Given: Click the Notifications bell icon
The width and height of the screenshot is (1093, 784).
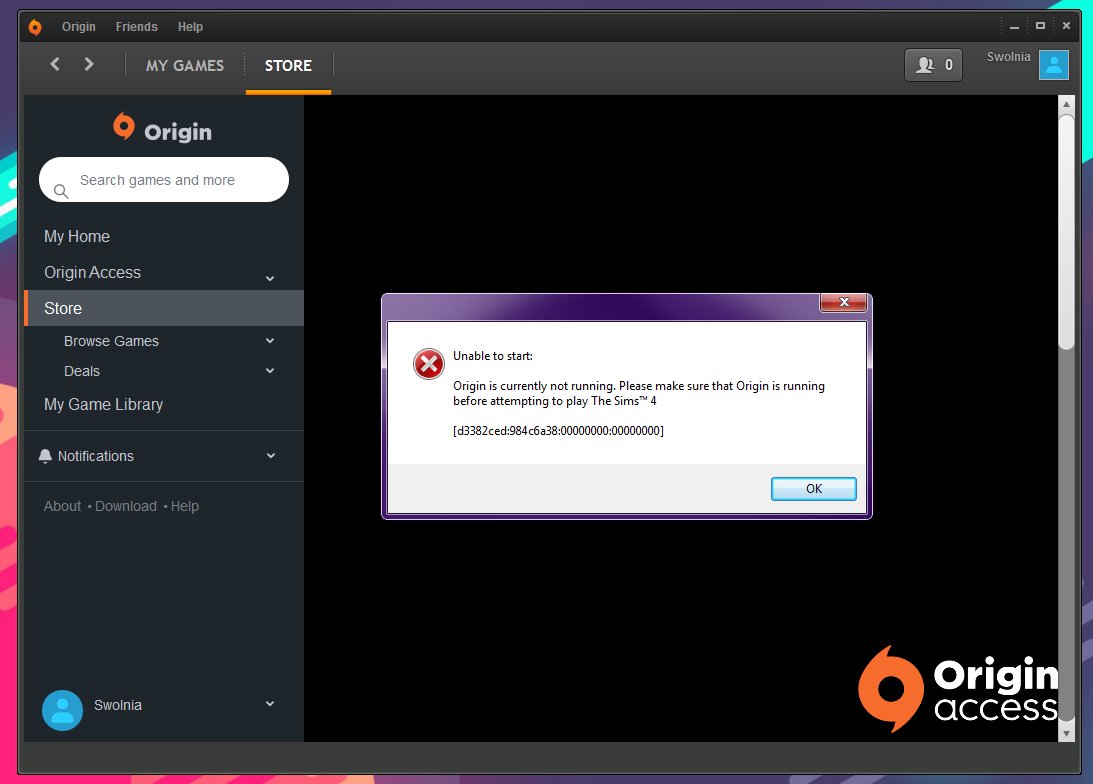Looking at the screenshot, I should click(x=45, y=456).
